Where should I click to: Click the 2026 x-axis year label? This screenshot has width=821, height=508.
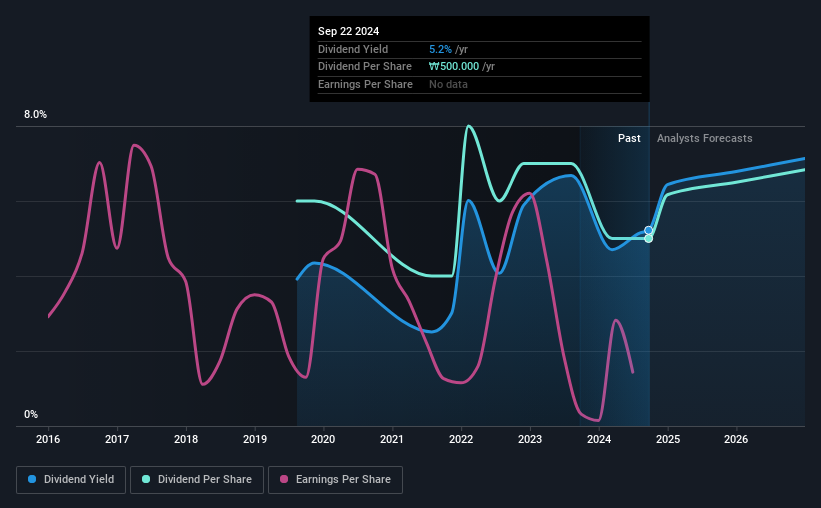click(x=736, y=439)
